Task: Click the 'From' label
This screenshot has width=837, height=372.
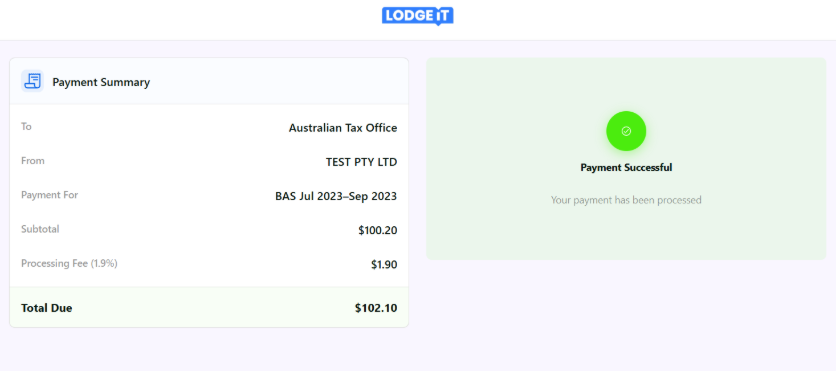Action: pos(33,161)
